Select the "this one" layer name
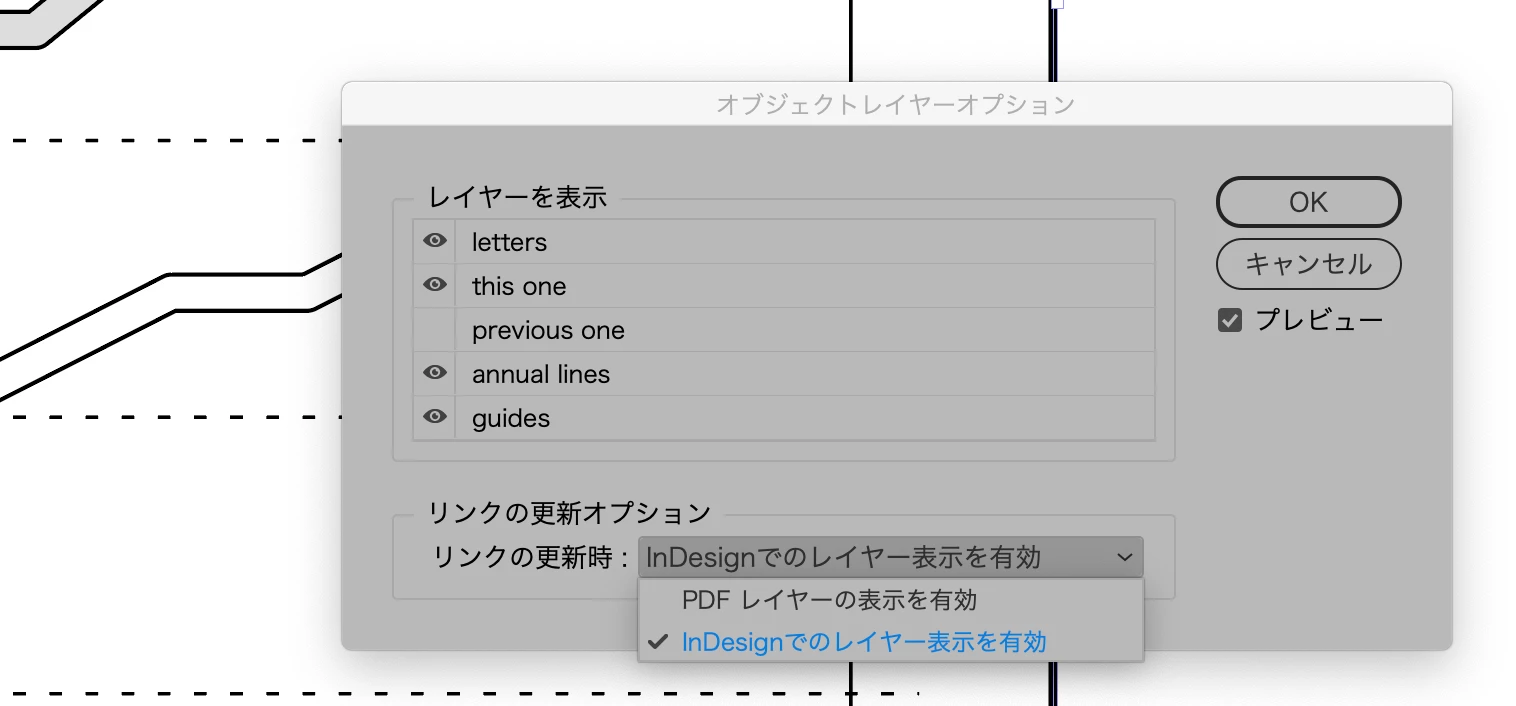This screenshot has height=706, width=1516. [519, 286]
